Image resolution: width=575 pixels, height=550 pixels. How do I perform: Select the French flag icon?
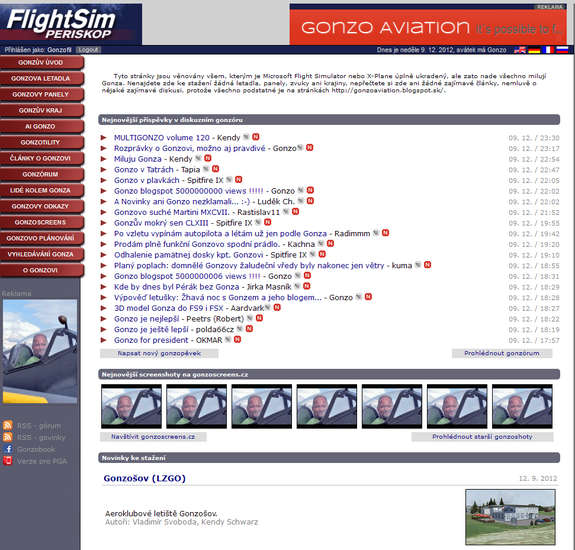click(x=547, y=50)
